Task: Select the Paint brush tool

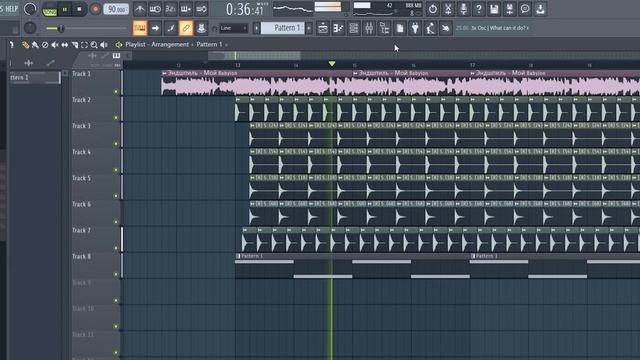Action: click(35, 44)
